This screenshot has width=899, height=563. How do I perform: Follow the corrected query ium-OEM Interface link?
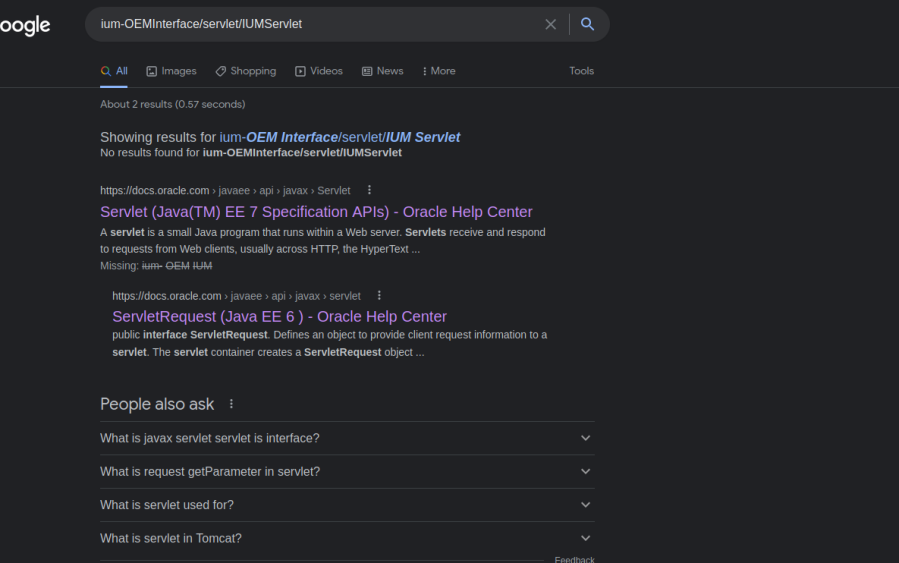pyautogui.click(x=339, y=138)
